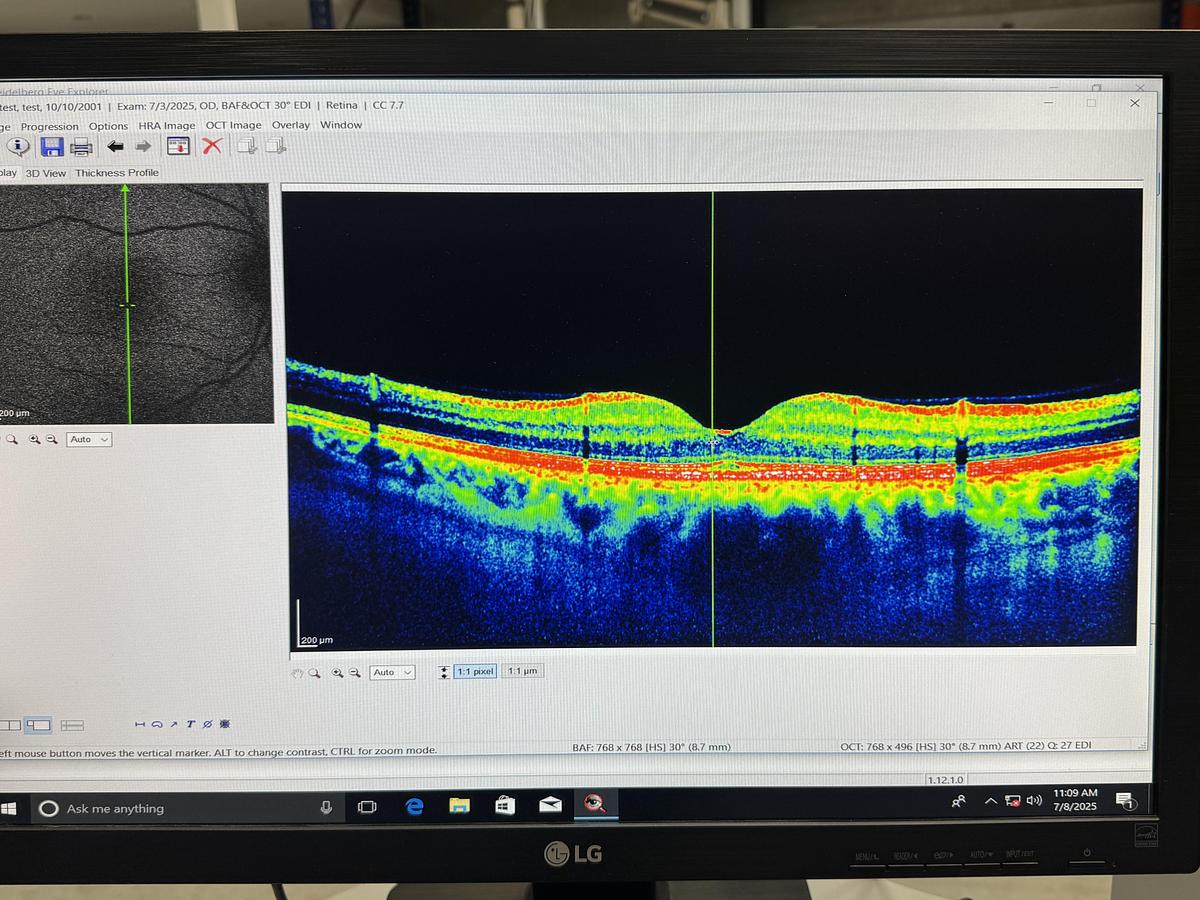Open Auto zoom dropdown below fundus image
The image size is (1200, 900).
[x=89, y=439]
